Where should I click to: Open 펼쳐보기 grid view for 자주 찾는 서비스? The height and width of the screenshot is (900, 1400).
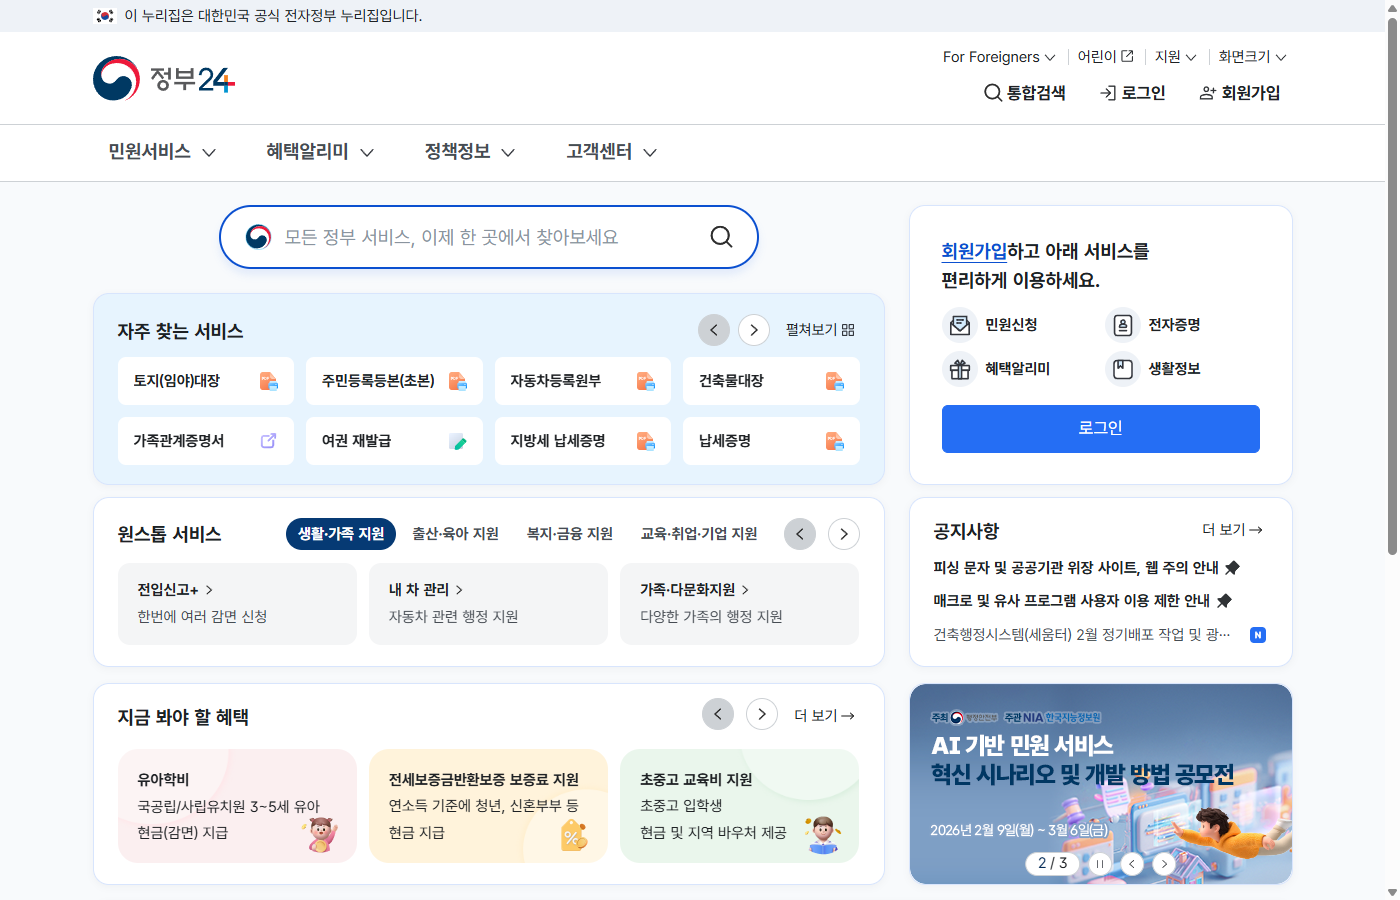(x=820, y=329)
